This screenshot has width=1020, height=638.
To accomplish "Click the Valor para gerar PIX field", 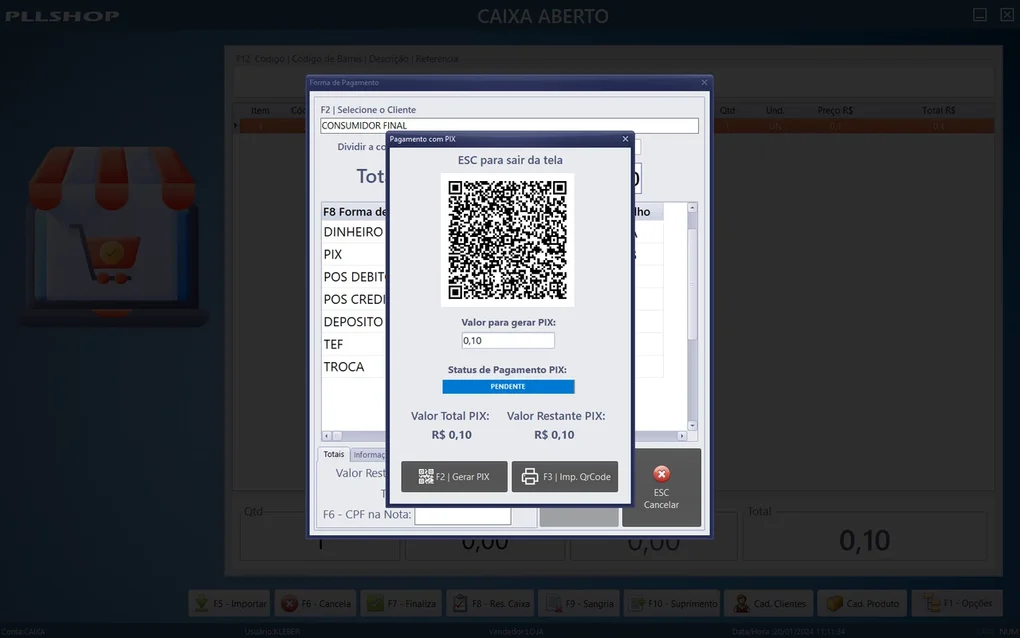I will [x=508, y=341].
